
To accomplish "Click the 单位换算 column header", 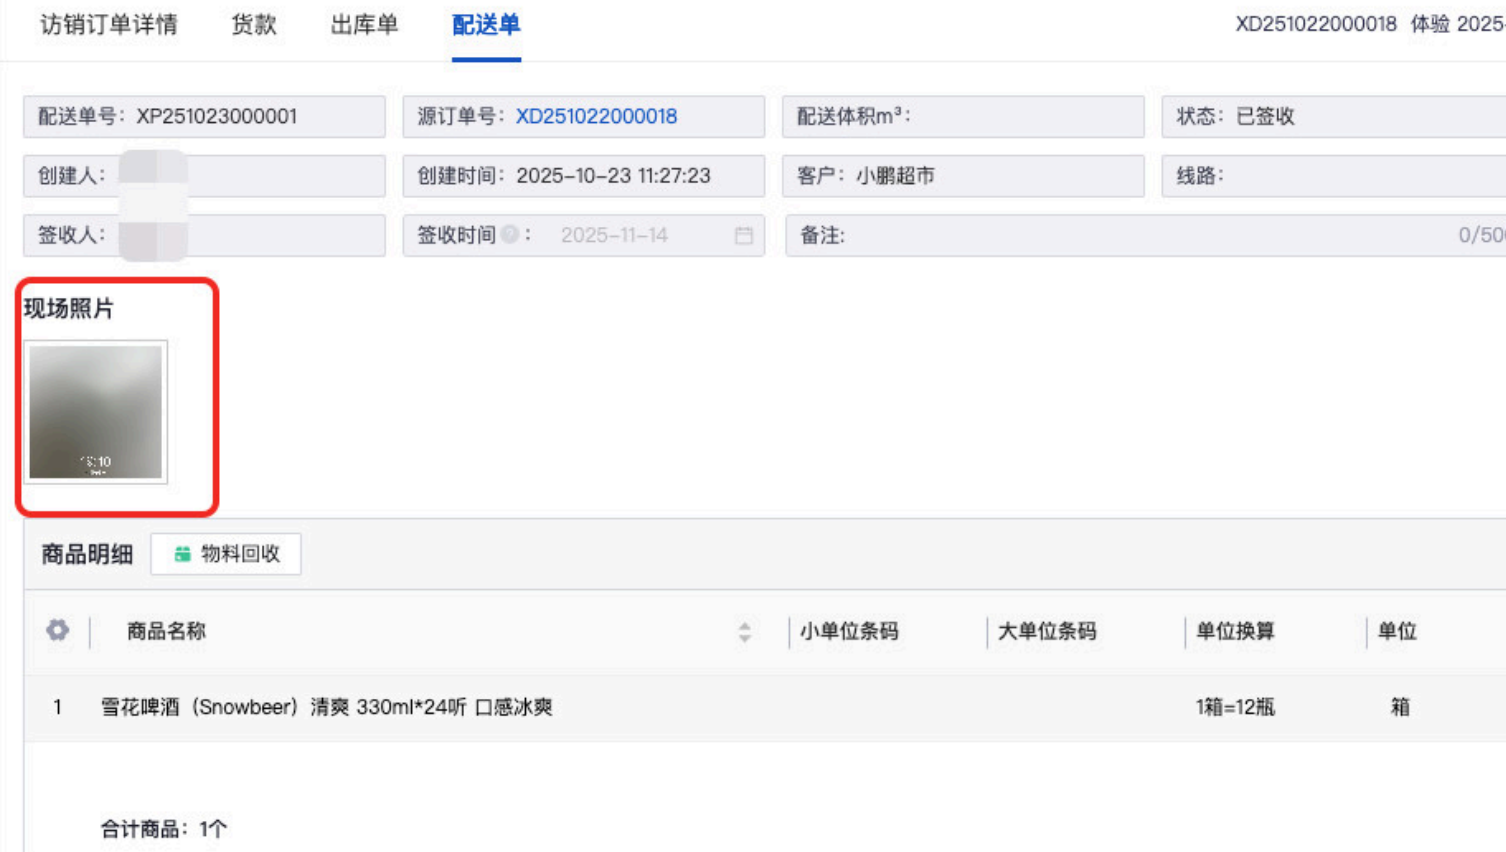I will [x=1235, y=632].
